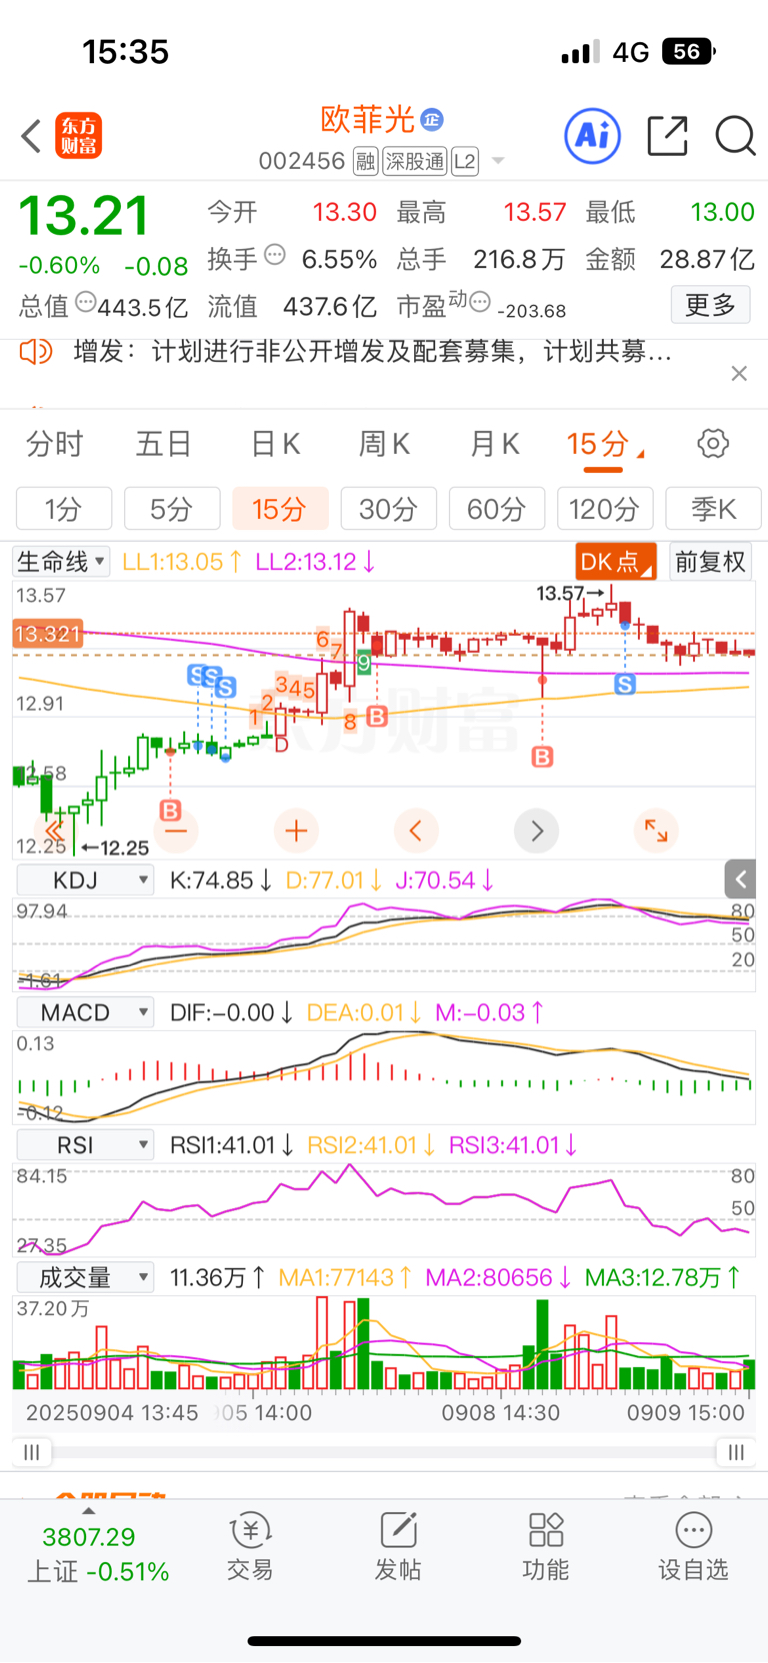The image size is (768, 1663).
Task: Switch to 日K tab
Action: point(275,443)
